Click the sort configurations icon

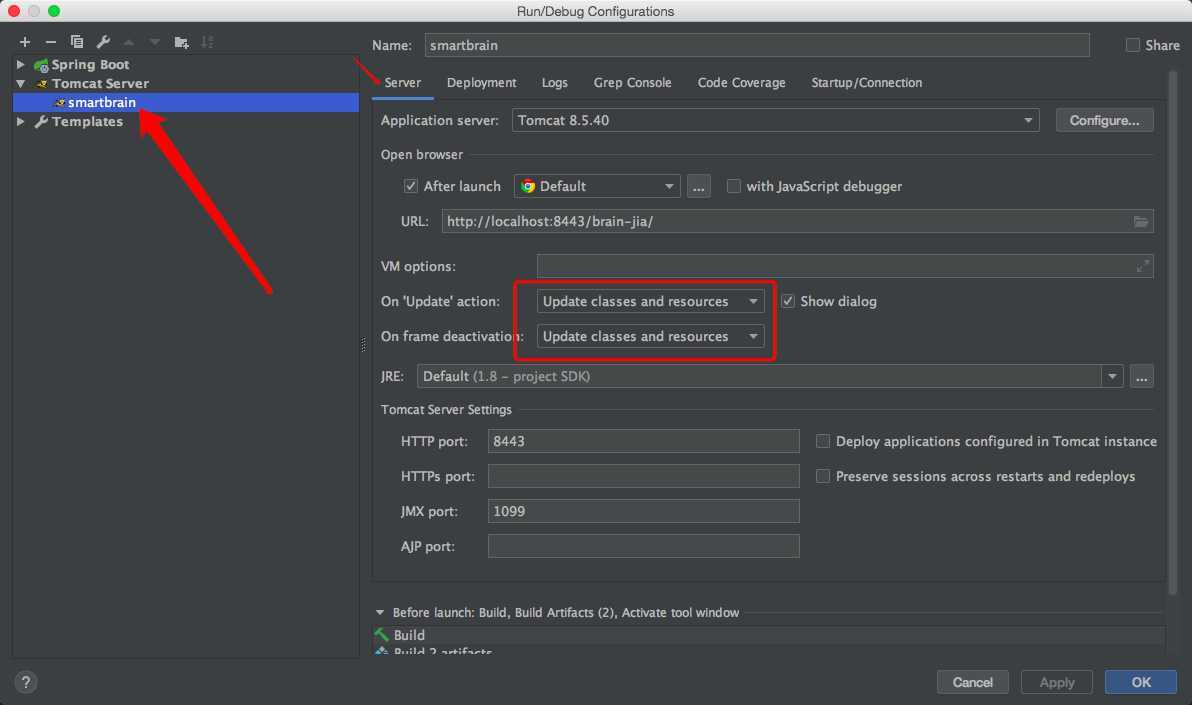point(207,42)
